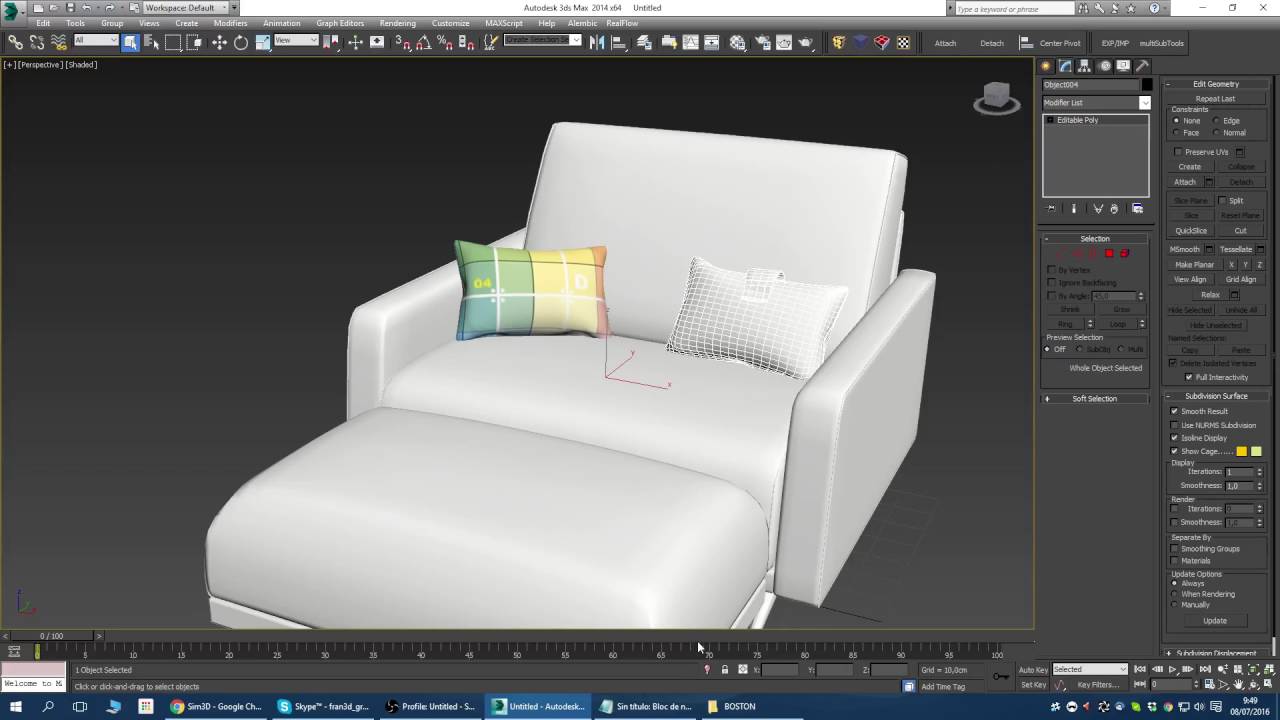Select the Polygon sub-object level icon

pos(1109,254)
